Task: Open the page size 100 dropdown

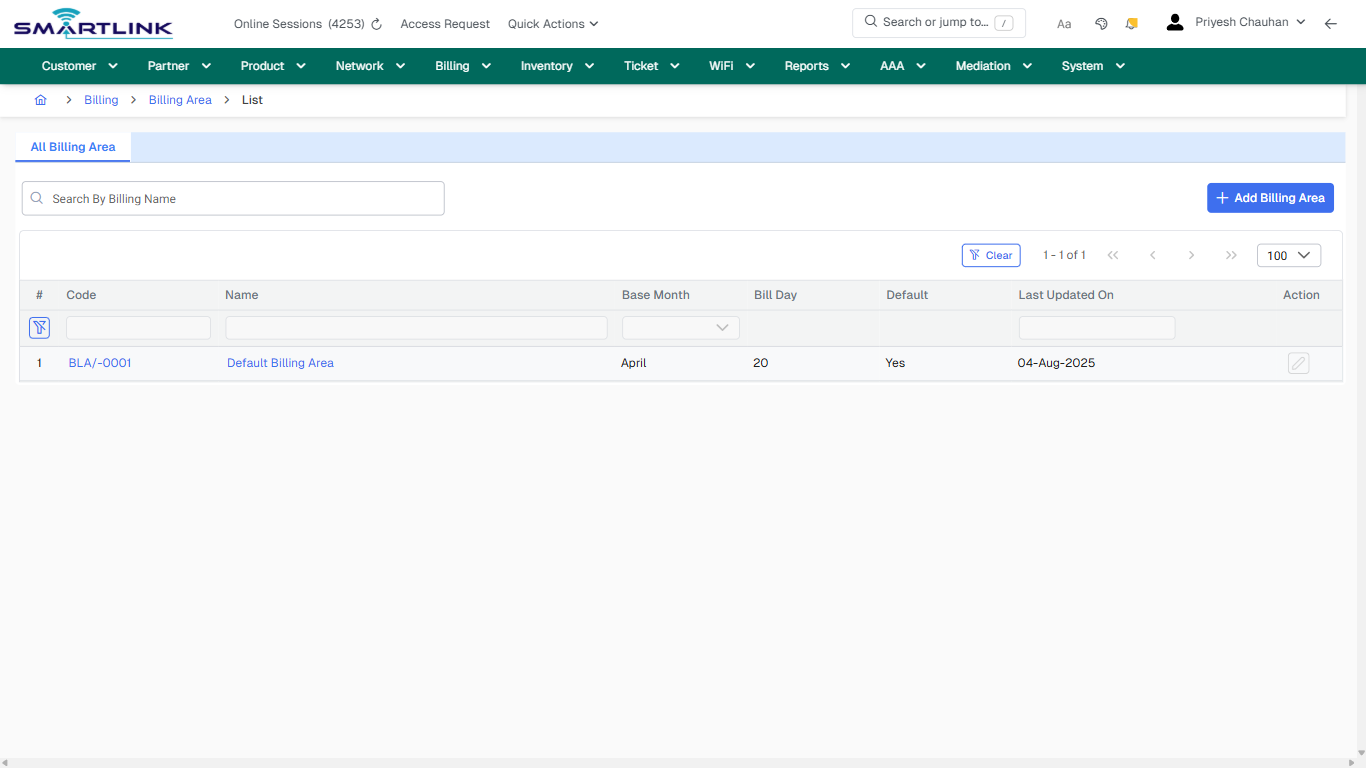Action: (x=1288, y=255)
